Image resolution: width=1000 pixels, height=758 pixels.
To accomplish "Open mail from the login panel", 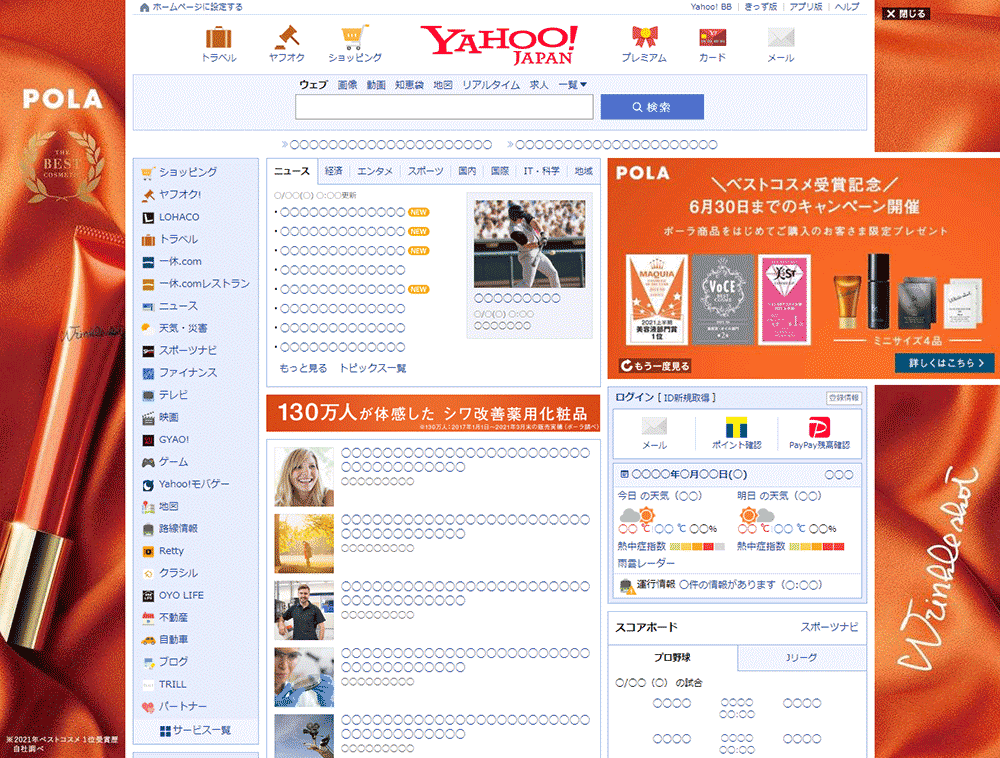I will click(654, 427).
